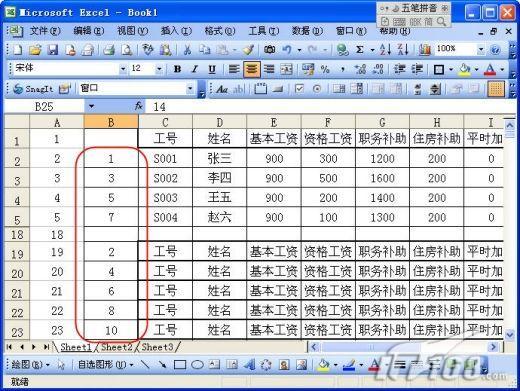The width and height of the screenshot is (520, 391).
Task: Toggle Bold formatting button
Action: click(177, 69)
